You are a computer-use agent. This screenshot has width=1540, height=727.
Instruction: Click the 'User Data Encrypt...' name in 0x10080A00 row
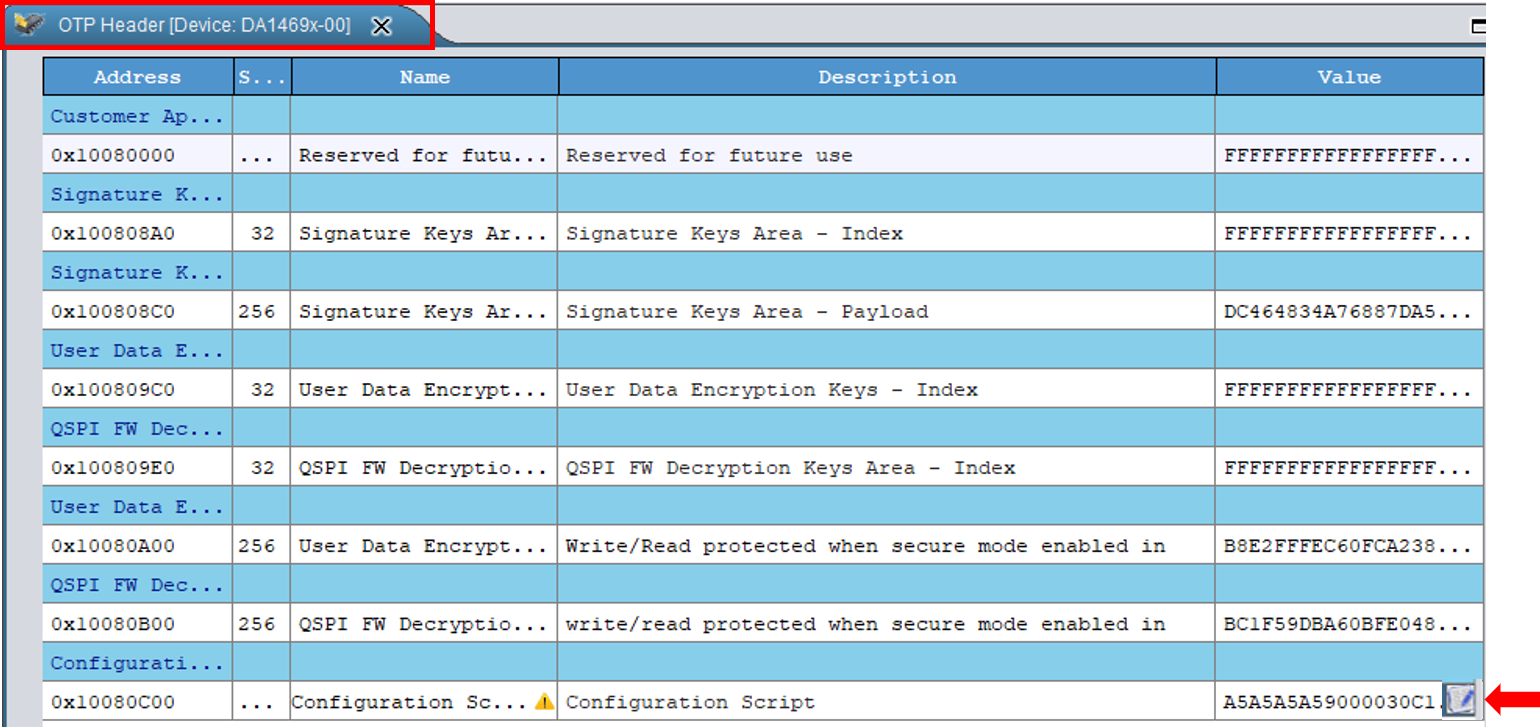pyautogui.click(x=423, y=545)
